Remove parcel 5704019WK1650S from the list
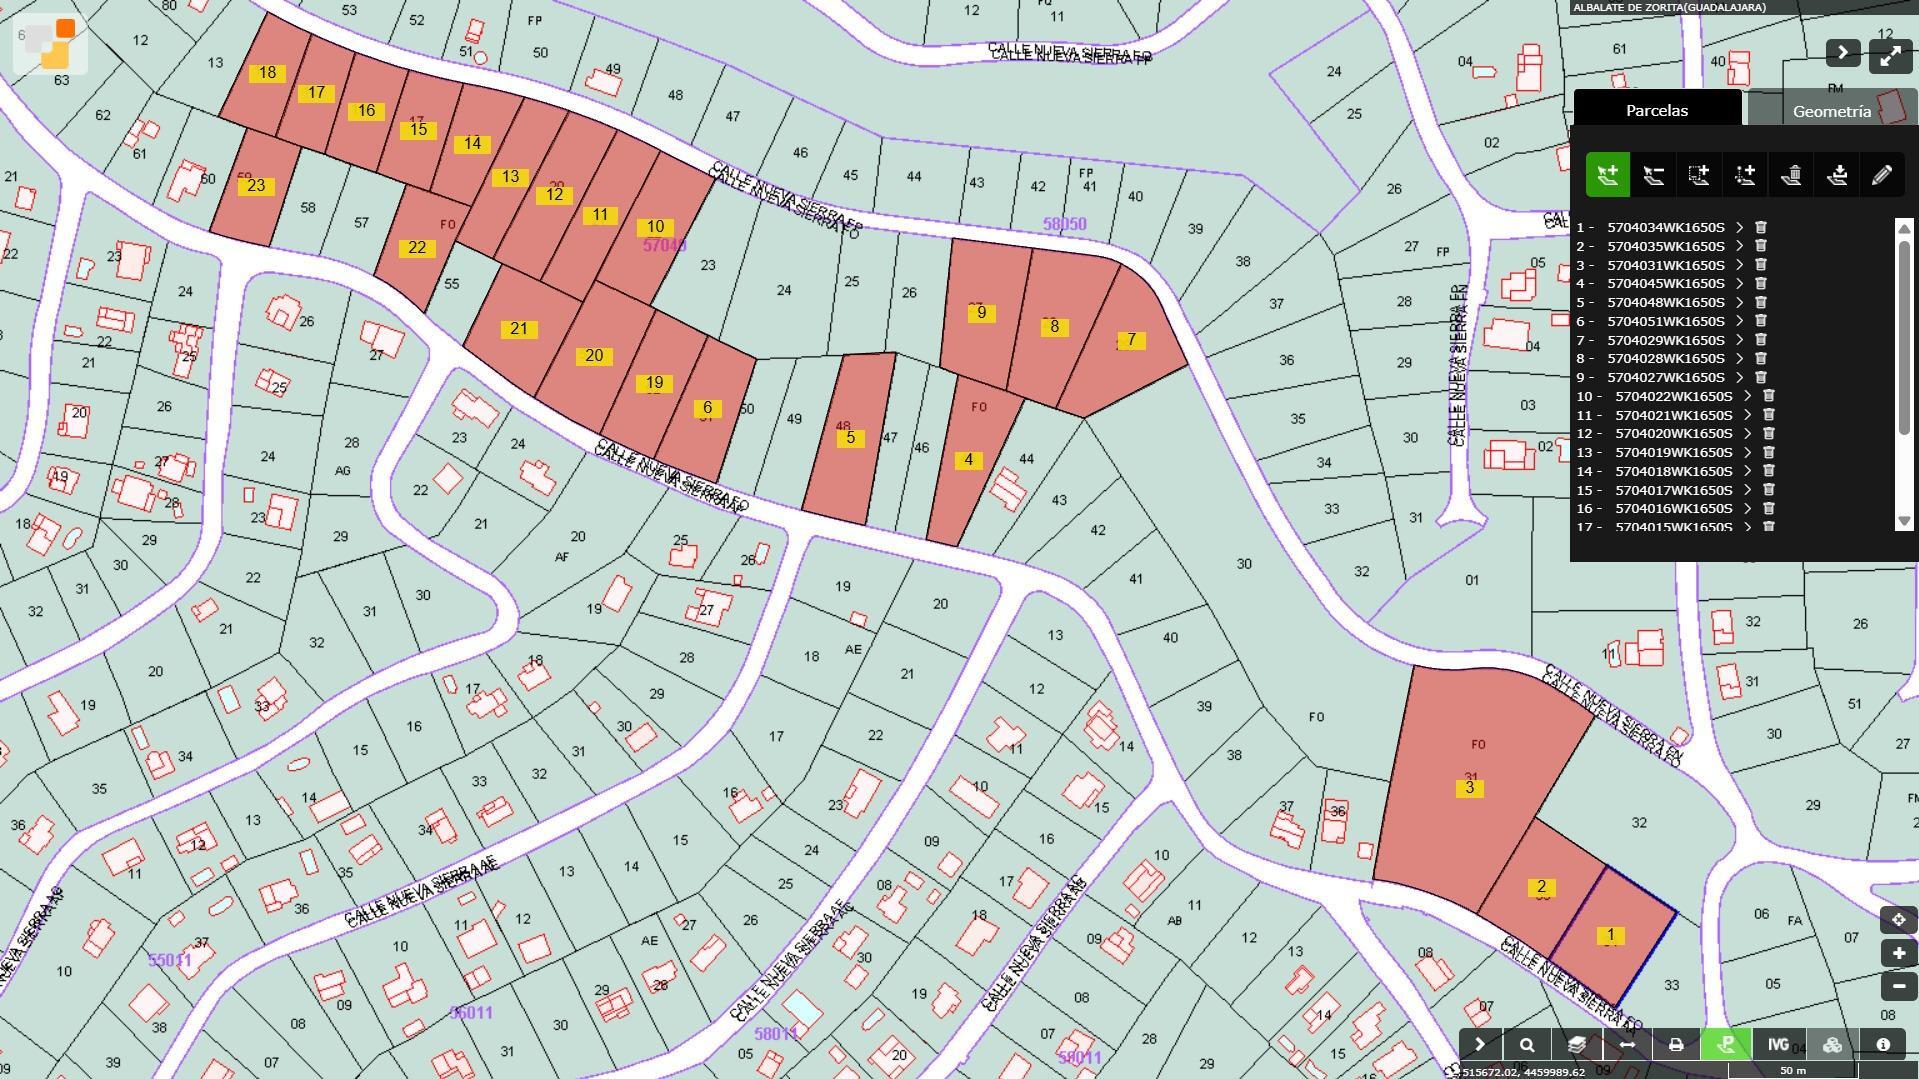1919x1079 pixels. [x=1769, y=452]
